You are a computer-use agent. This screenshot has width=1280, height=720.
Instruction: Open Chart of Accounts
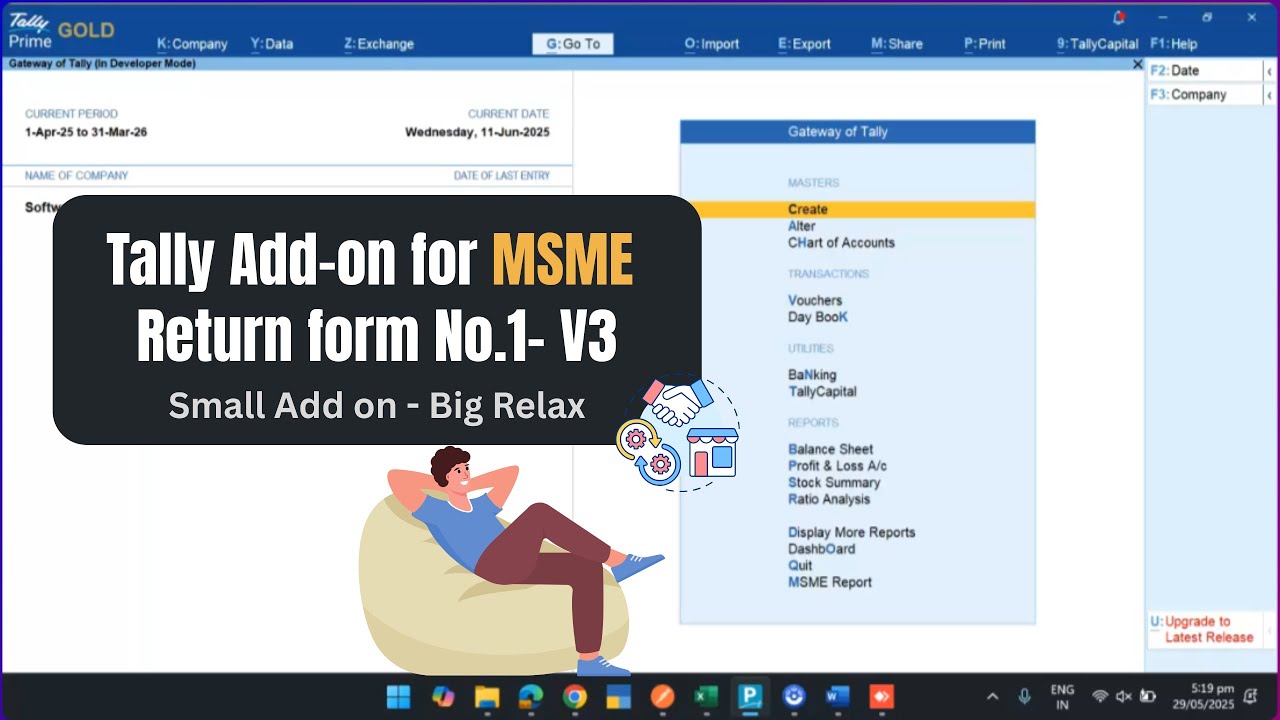pos(841,243)
